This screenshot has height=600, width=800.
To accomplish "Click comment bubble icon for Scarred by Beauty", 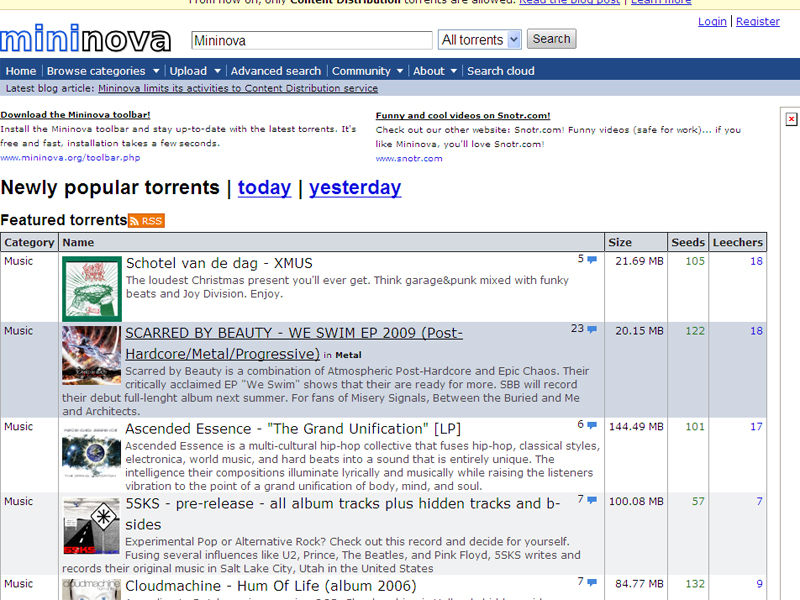I will coord(592,330).
